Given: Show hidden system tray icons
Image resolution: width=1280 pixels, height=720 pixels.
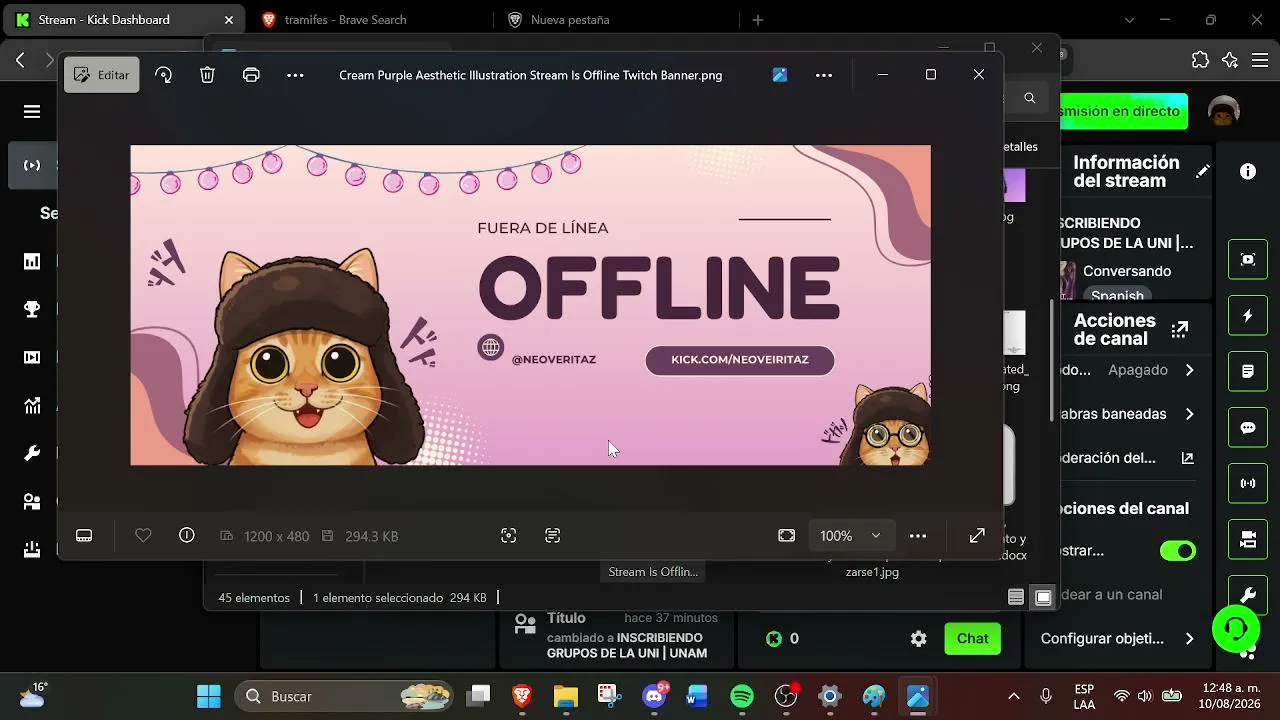Looking at the screenshot, I should [x=1014, y=696].
